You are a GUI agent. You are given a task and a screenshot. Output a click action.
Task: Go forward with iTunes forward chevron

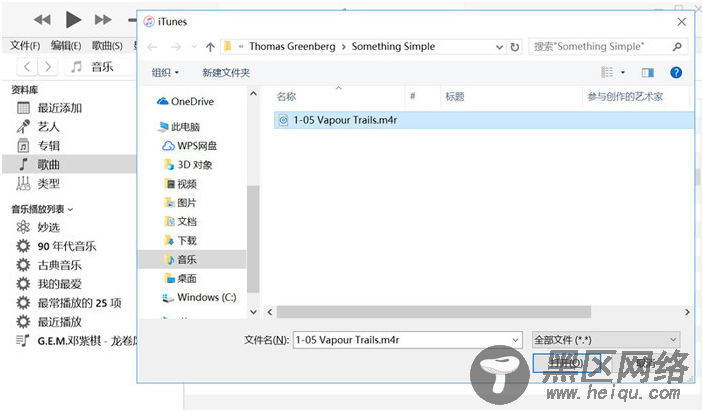pos(47,67)
